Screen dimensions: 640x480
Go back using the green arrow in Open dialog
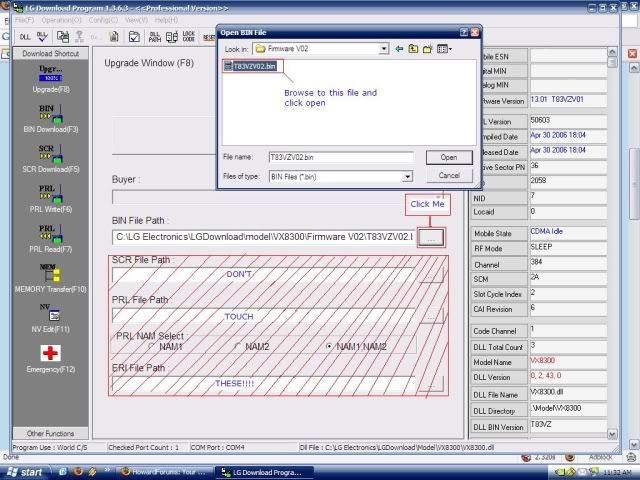(399, 49)
